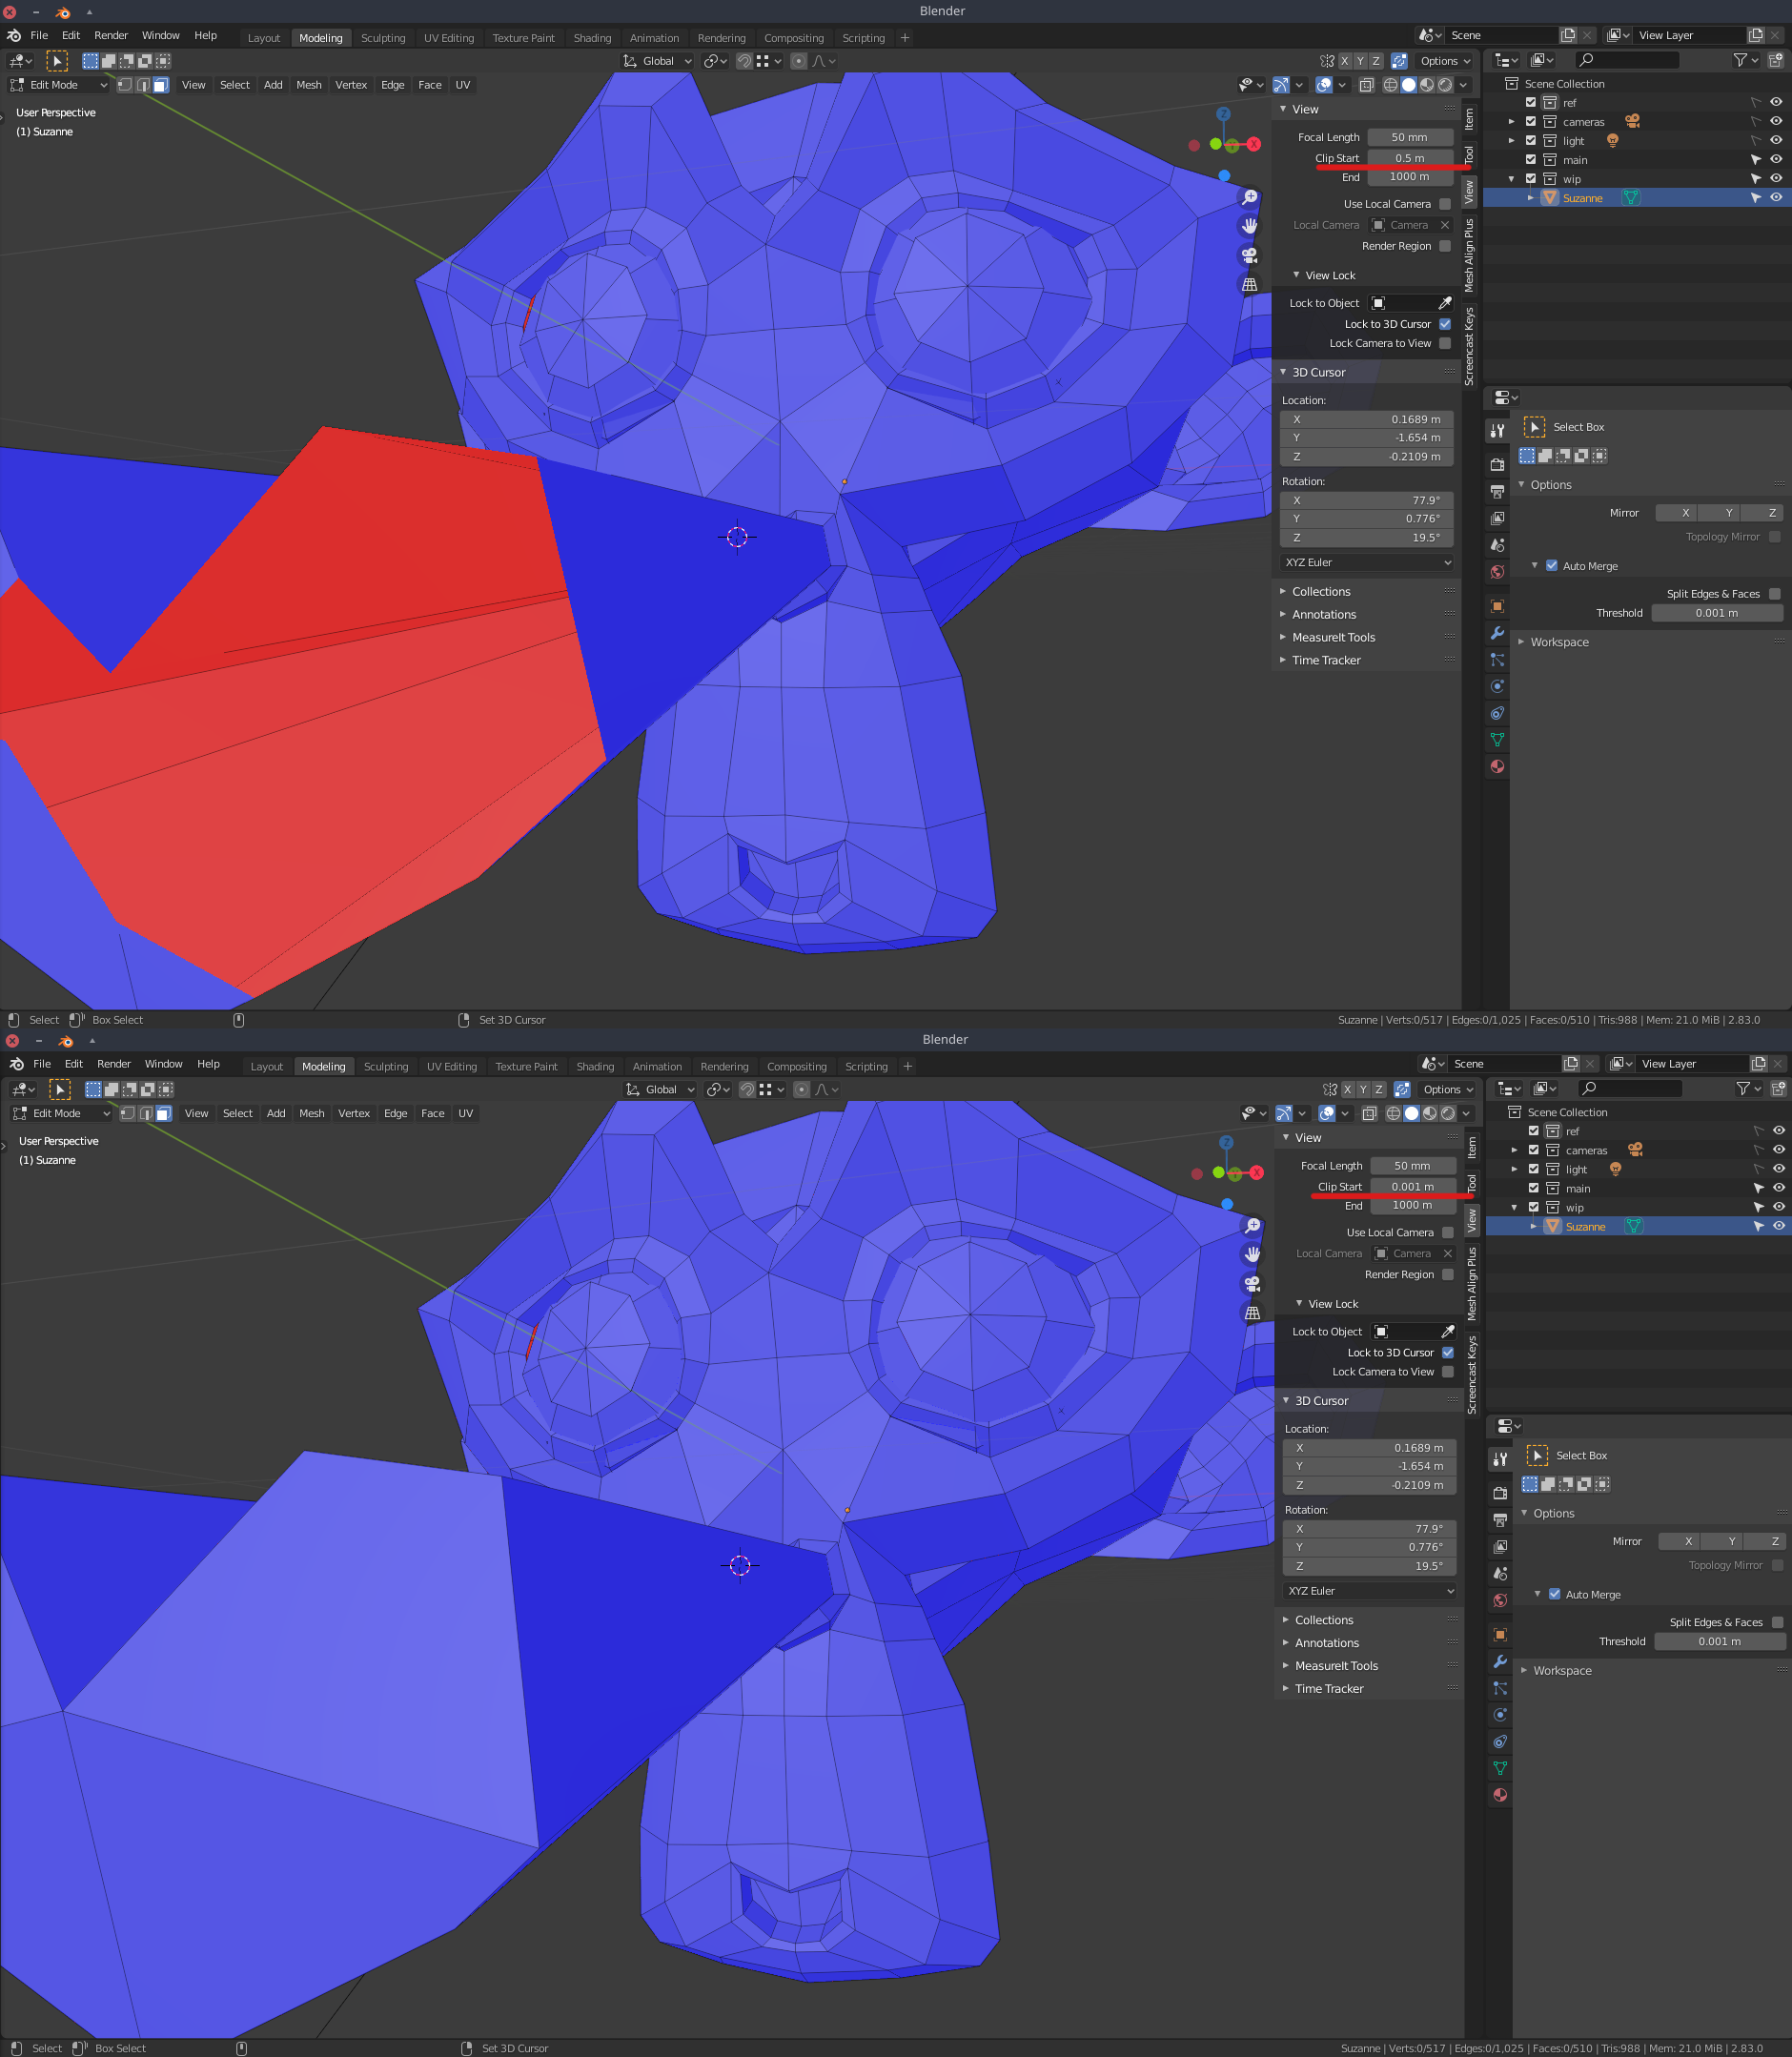Viewport: 1792px width, 2057px height.
Task: Enable Split Edges & Faces in upper window
Action: tap(1774, 594)
